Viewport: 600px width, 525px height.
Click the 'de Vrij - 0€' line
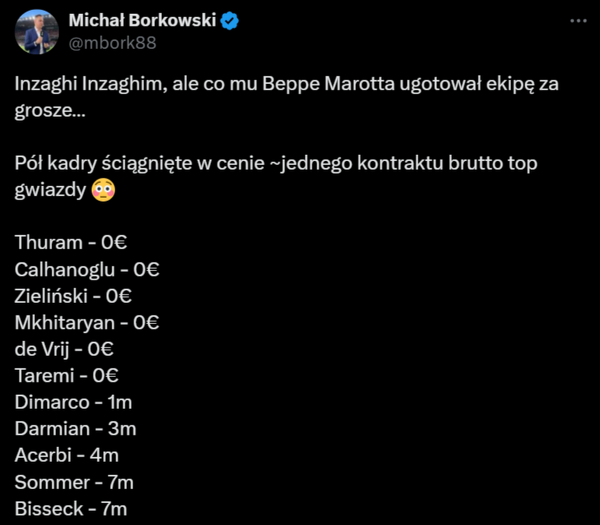[65, 349]
